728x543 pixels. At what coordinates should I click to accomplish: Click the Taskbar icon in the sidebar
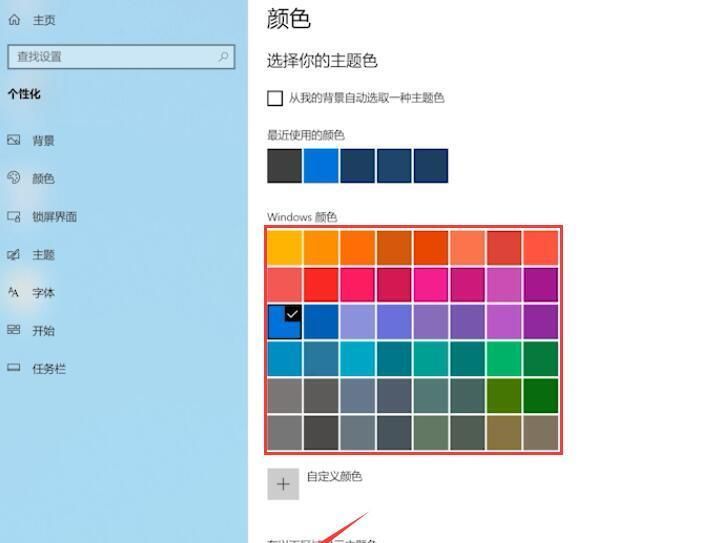point(13,368)
